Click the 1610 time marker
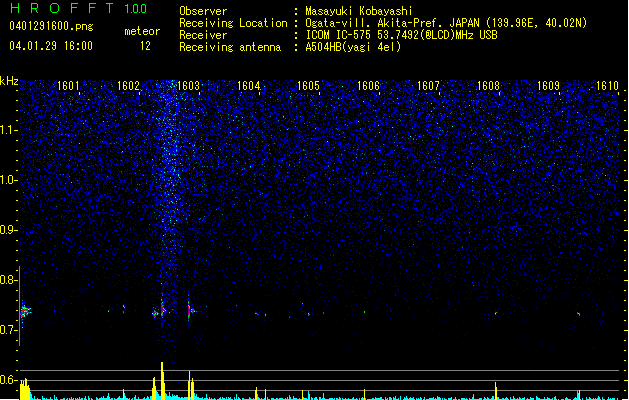Image resolution: width=629 pixels, height=400 pixels. tap(607, 86)
